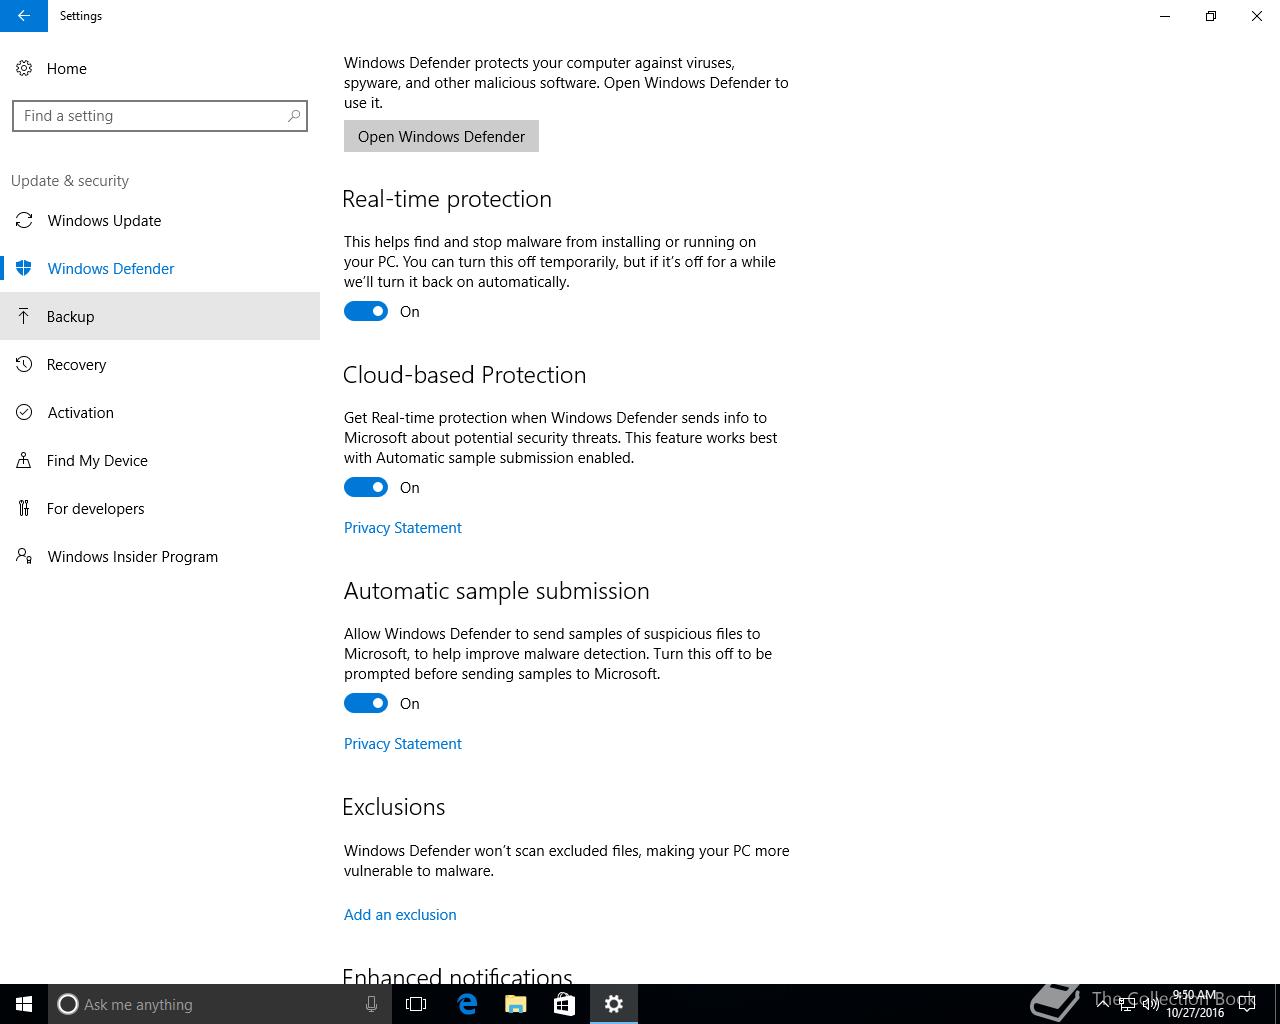Viewport: 1280px width, 1024px height.
Task: Open Find My Device settings
Action: (x=160, y=460)
